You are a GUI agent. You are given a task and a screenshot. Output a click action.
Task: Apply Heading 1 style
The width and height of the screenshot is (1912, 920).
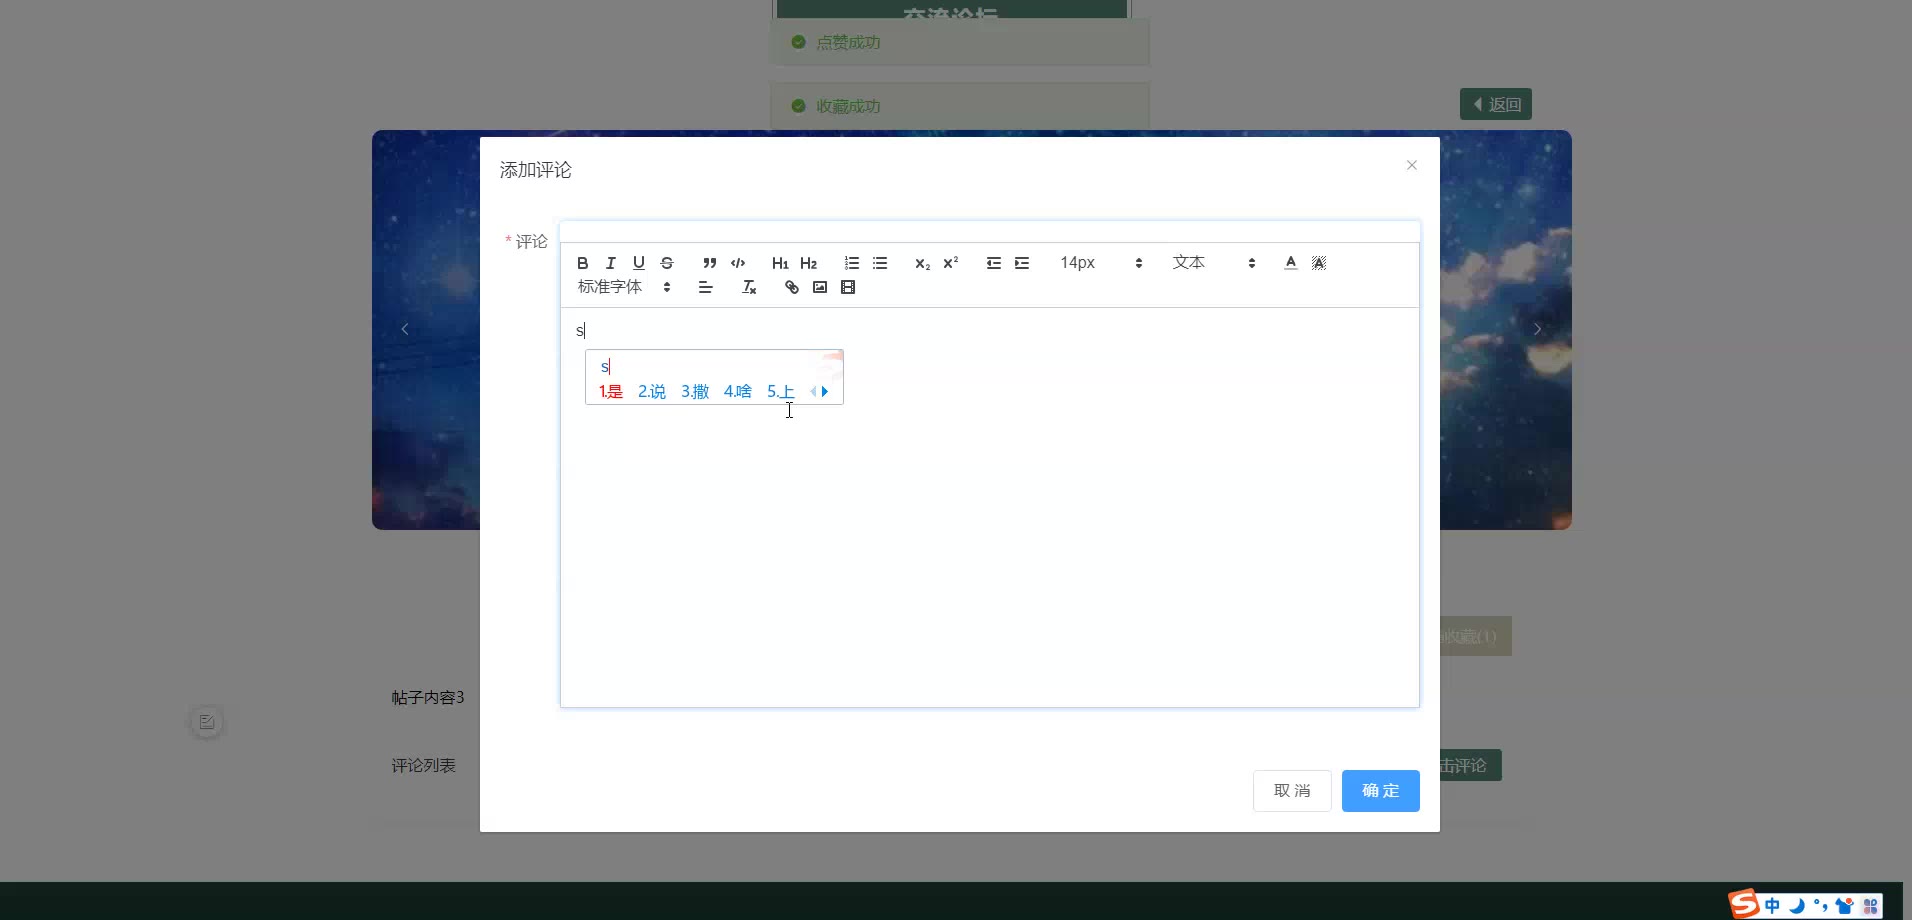click(x=781, y=263)
